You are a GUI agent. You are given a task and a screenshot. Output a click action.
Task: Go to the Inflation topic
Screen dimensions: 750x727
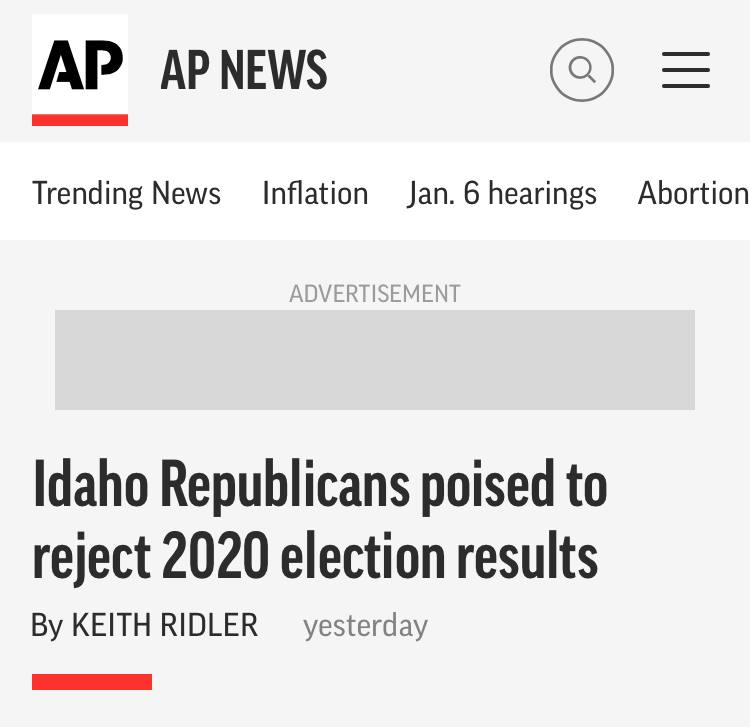[x=315, y=192]
